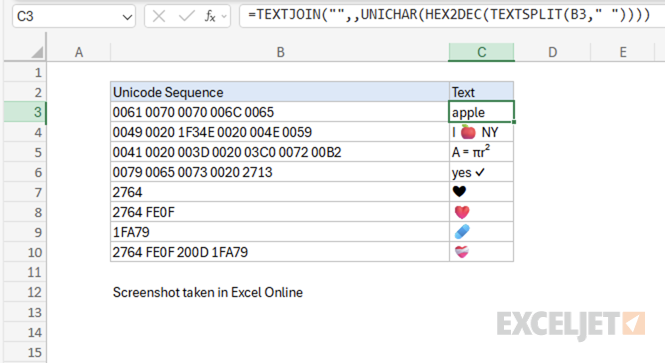This screenshot has width=665, height=363.
Task: Open the insert function fx button
Action: point(210,17)
